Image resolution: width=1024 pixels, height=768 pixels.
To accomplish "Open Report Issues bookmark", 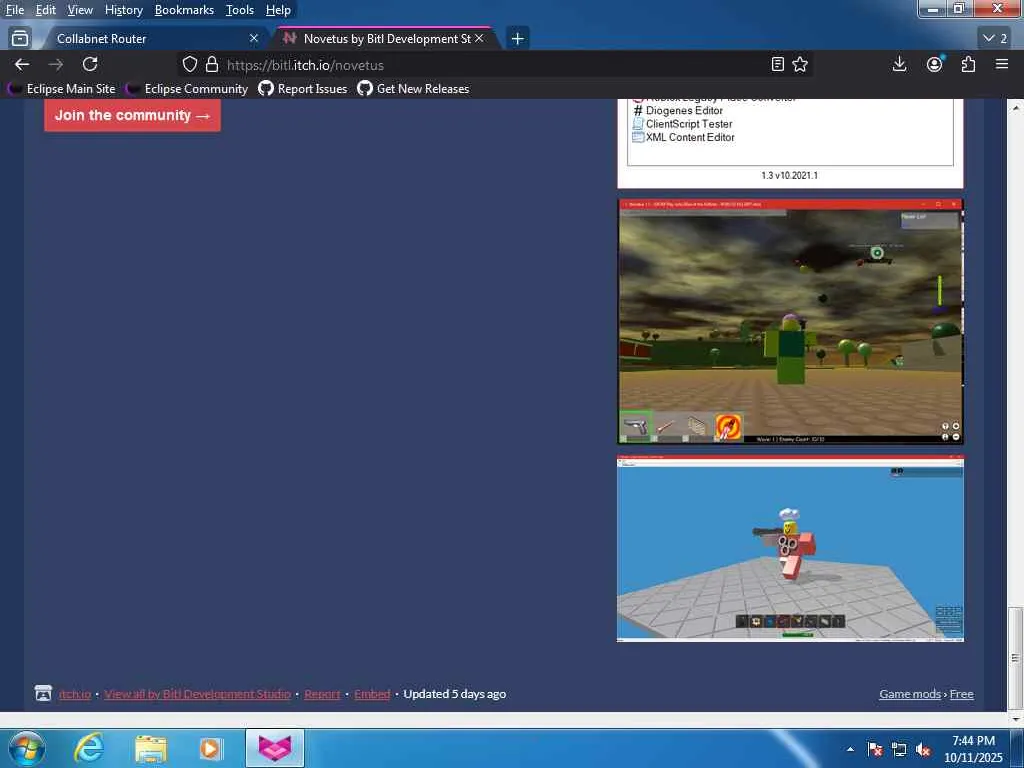I will 303,89.
